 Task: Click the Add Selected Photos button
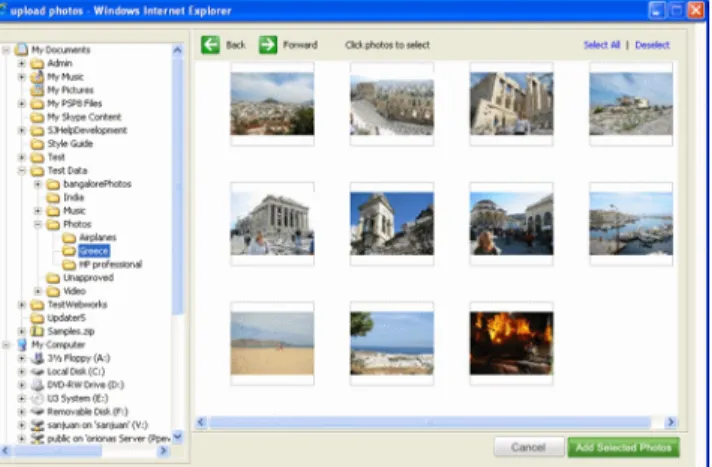[x=623, y=447]
